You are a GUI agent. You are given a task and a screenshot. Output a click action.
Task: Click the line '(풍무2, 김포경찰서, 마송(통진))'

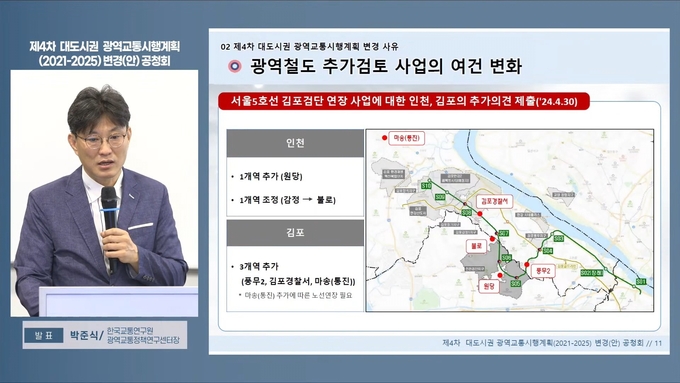[298, 282]
